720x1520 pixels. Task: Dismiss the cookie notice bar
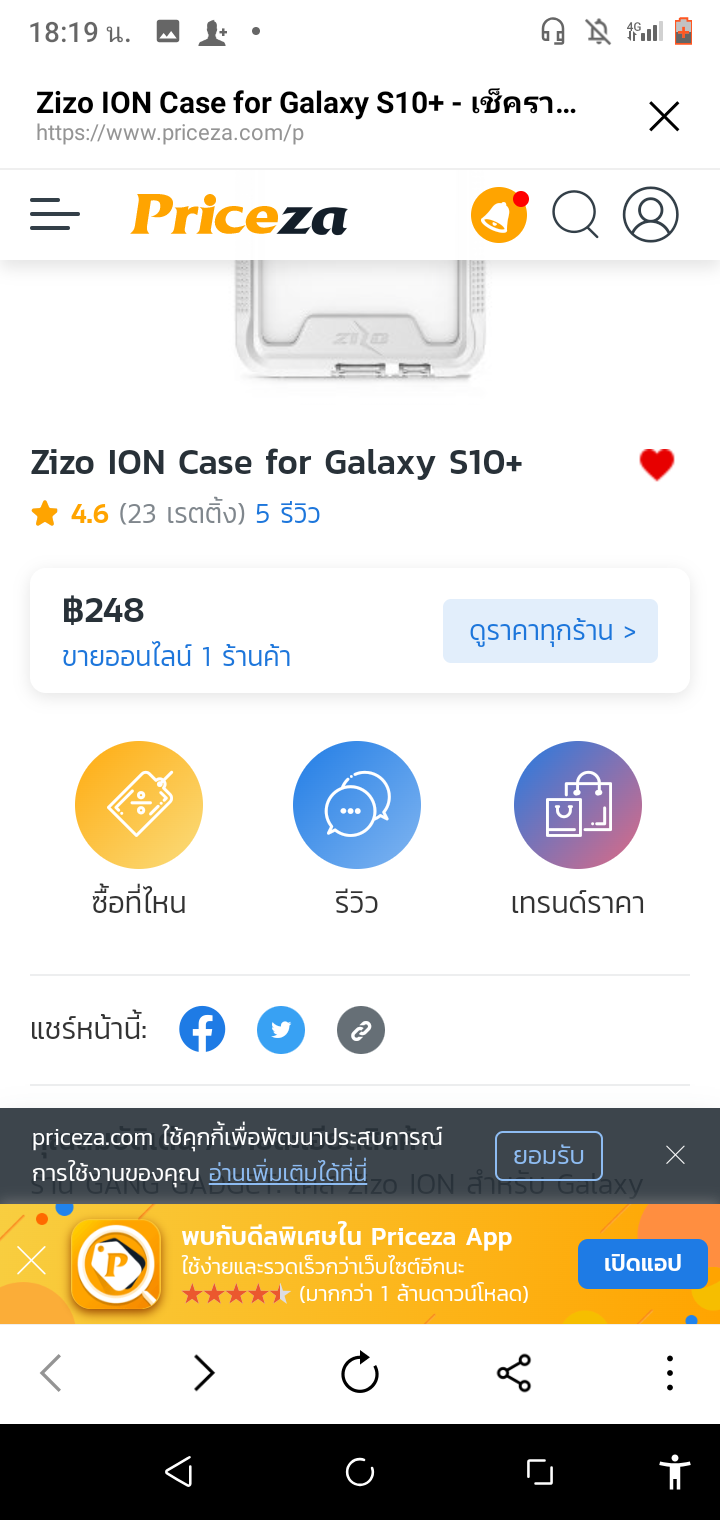[x=675, y=1156]
